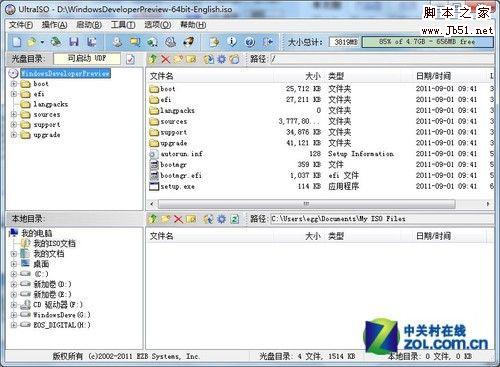Image resolution: width=500 pixels, height=367 pixels.
Task: Click the horizontal scrollbar under image file list
Action: (x=307, y=204)
